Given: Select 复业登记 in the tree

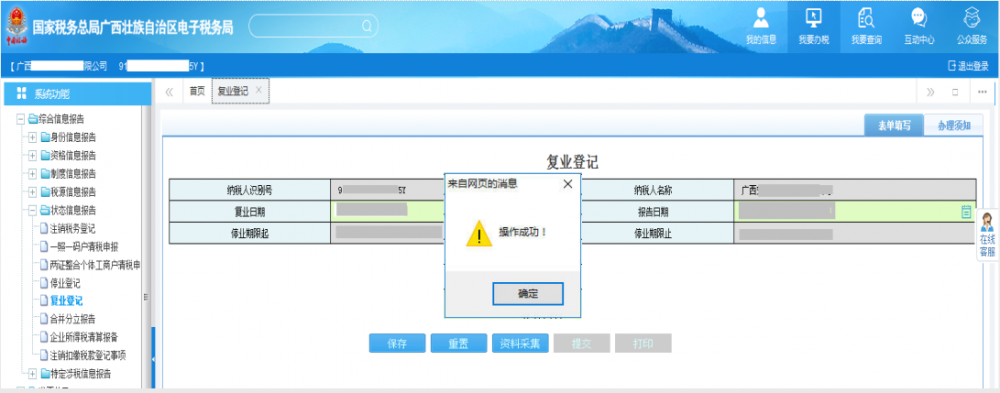Looking at the screenshot, I should (x=66, y=300).
